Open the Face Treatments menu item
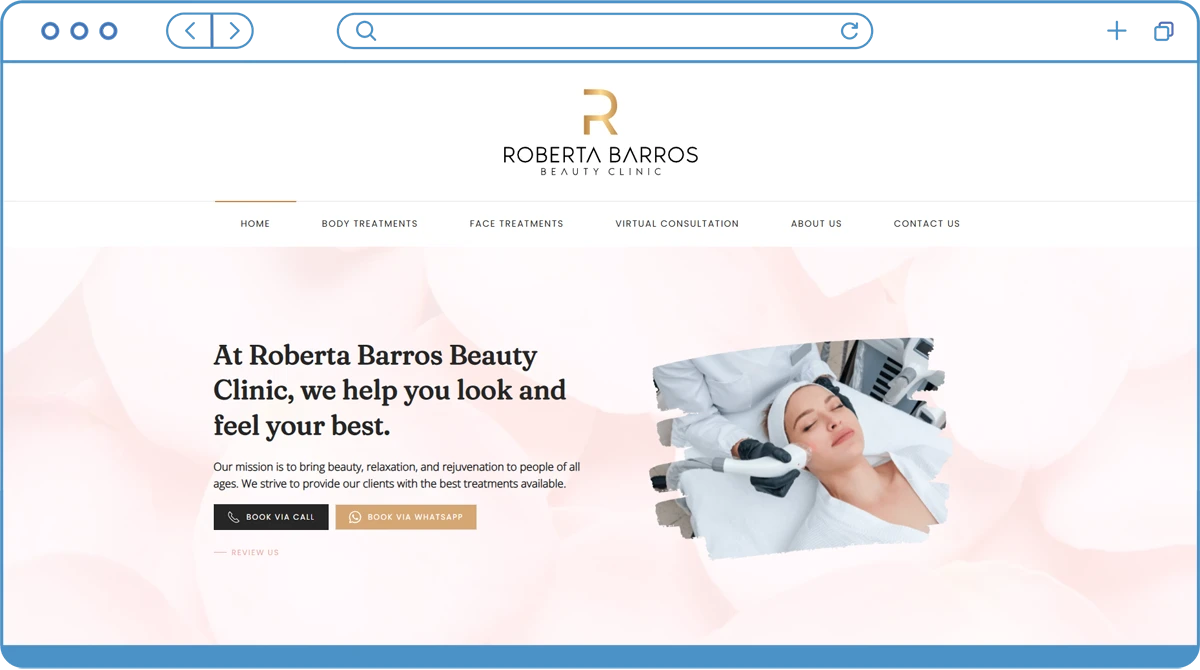The height and width of the screenshot is (670, 1200). [516, 224]
